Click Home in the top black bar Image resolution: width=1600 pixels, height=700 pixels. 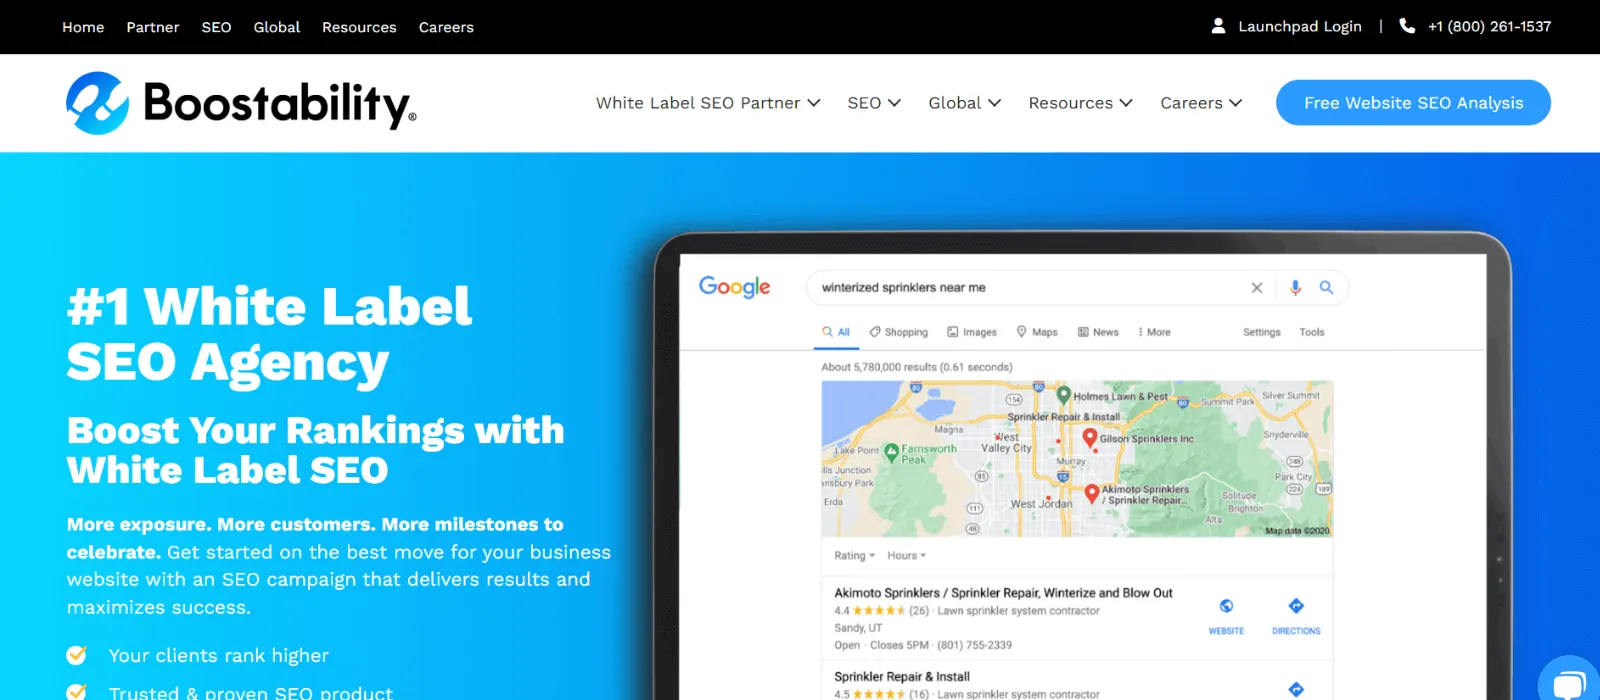pyautogui.click(x=83, y=27)
